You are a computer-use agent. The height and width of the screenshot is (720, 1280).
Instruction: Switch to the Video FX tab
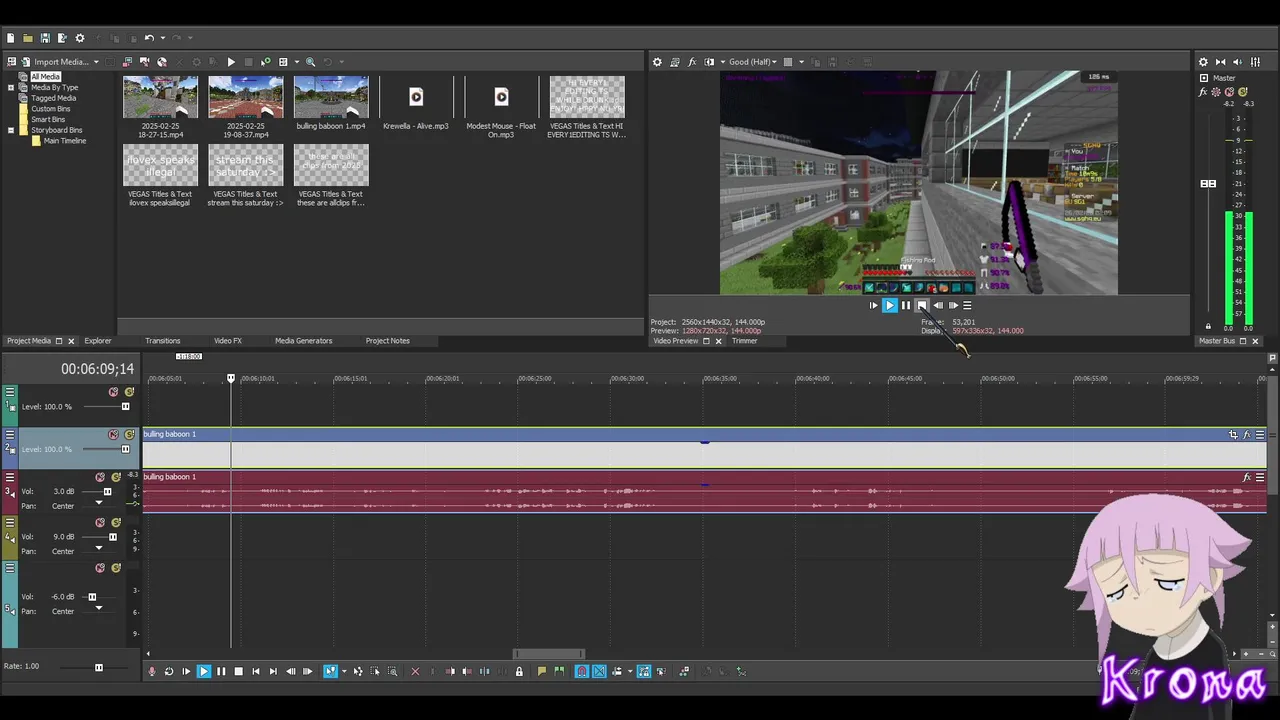point(228,341)
